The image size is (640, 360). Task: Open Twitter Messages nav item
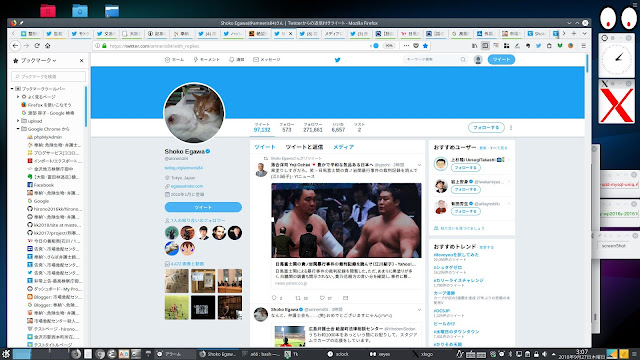[267, 60]
